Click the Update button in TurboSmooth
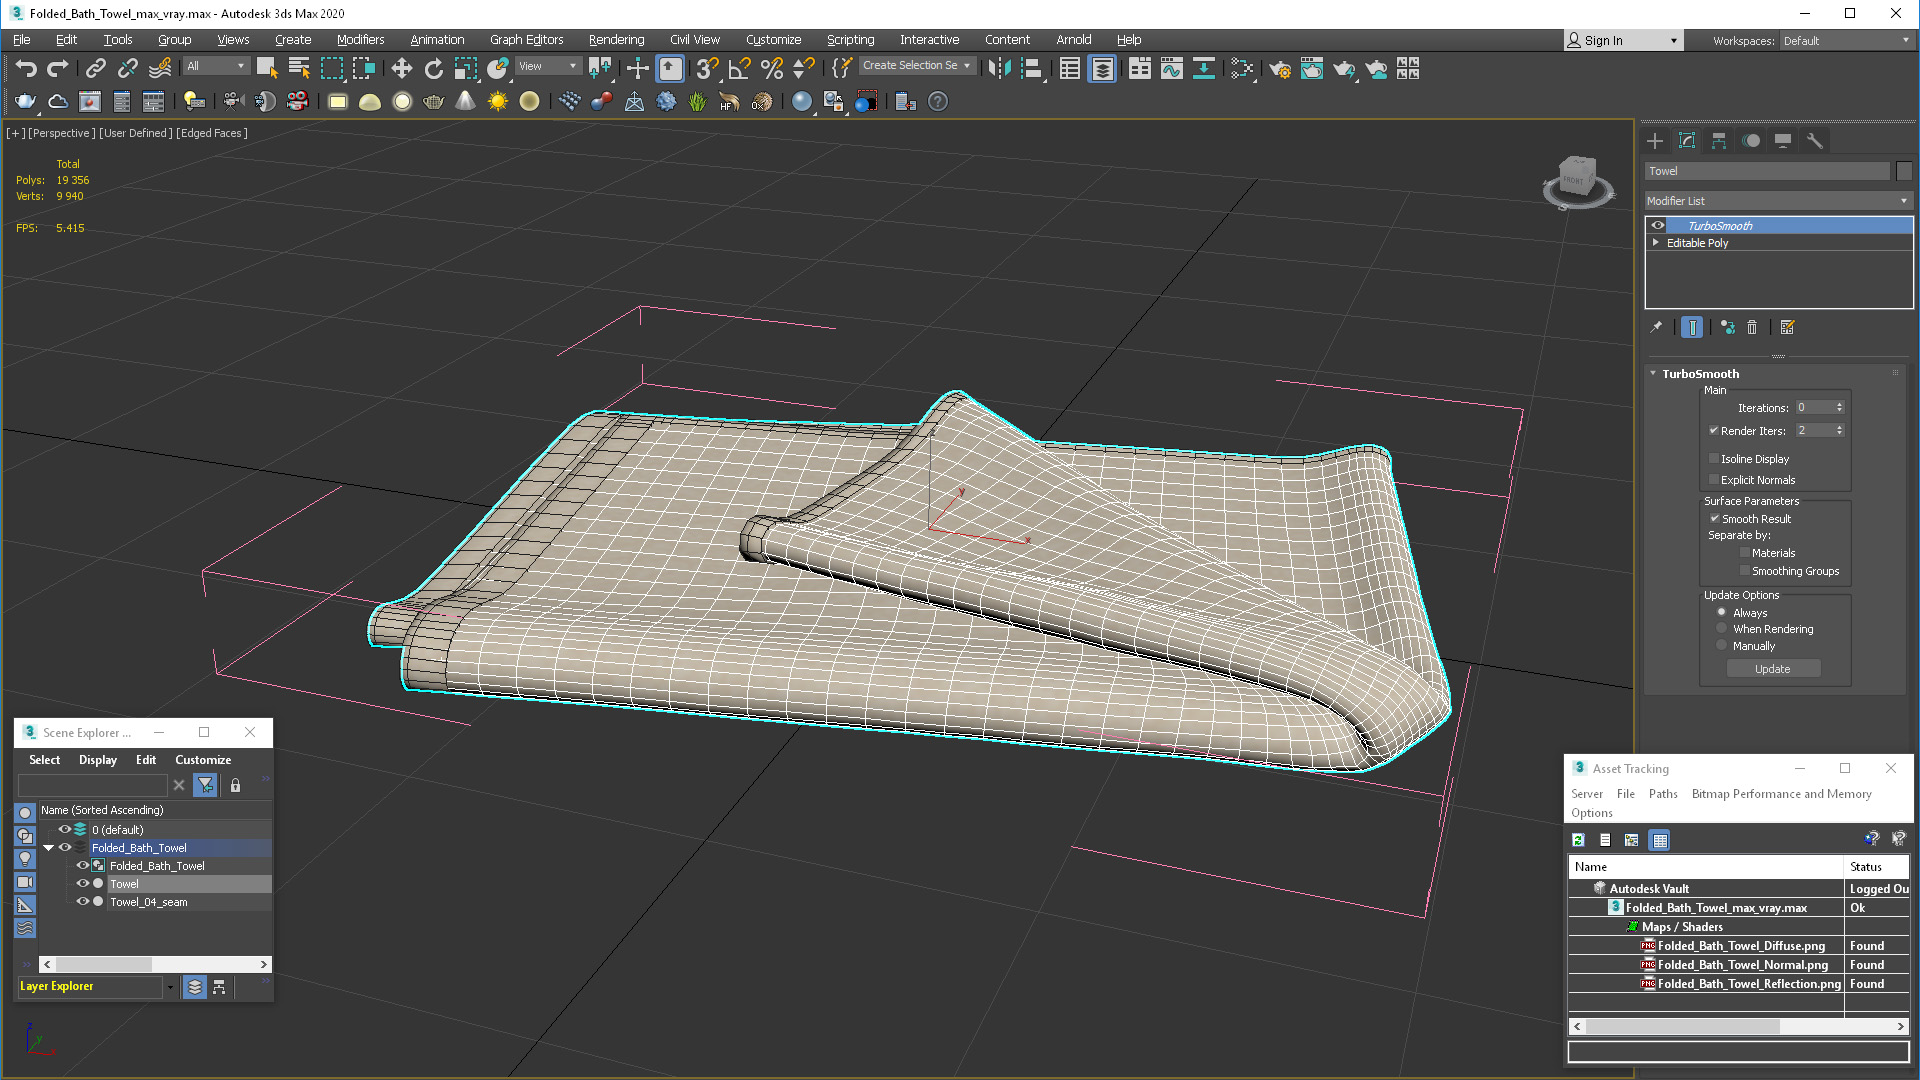The image size is (1920, 1080). tap(1773, 669)
